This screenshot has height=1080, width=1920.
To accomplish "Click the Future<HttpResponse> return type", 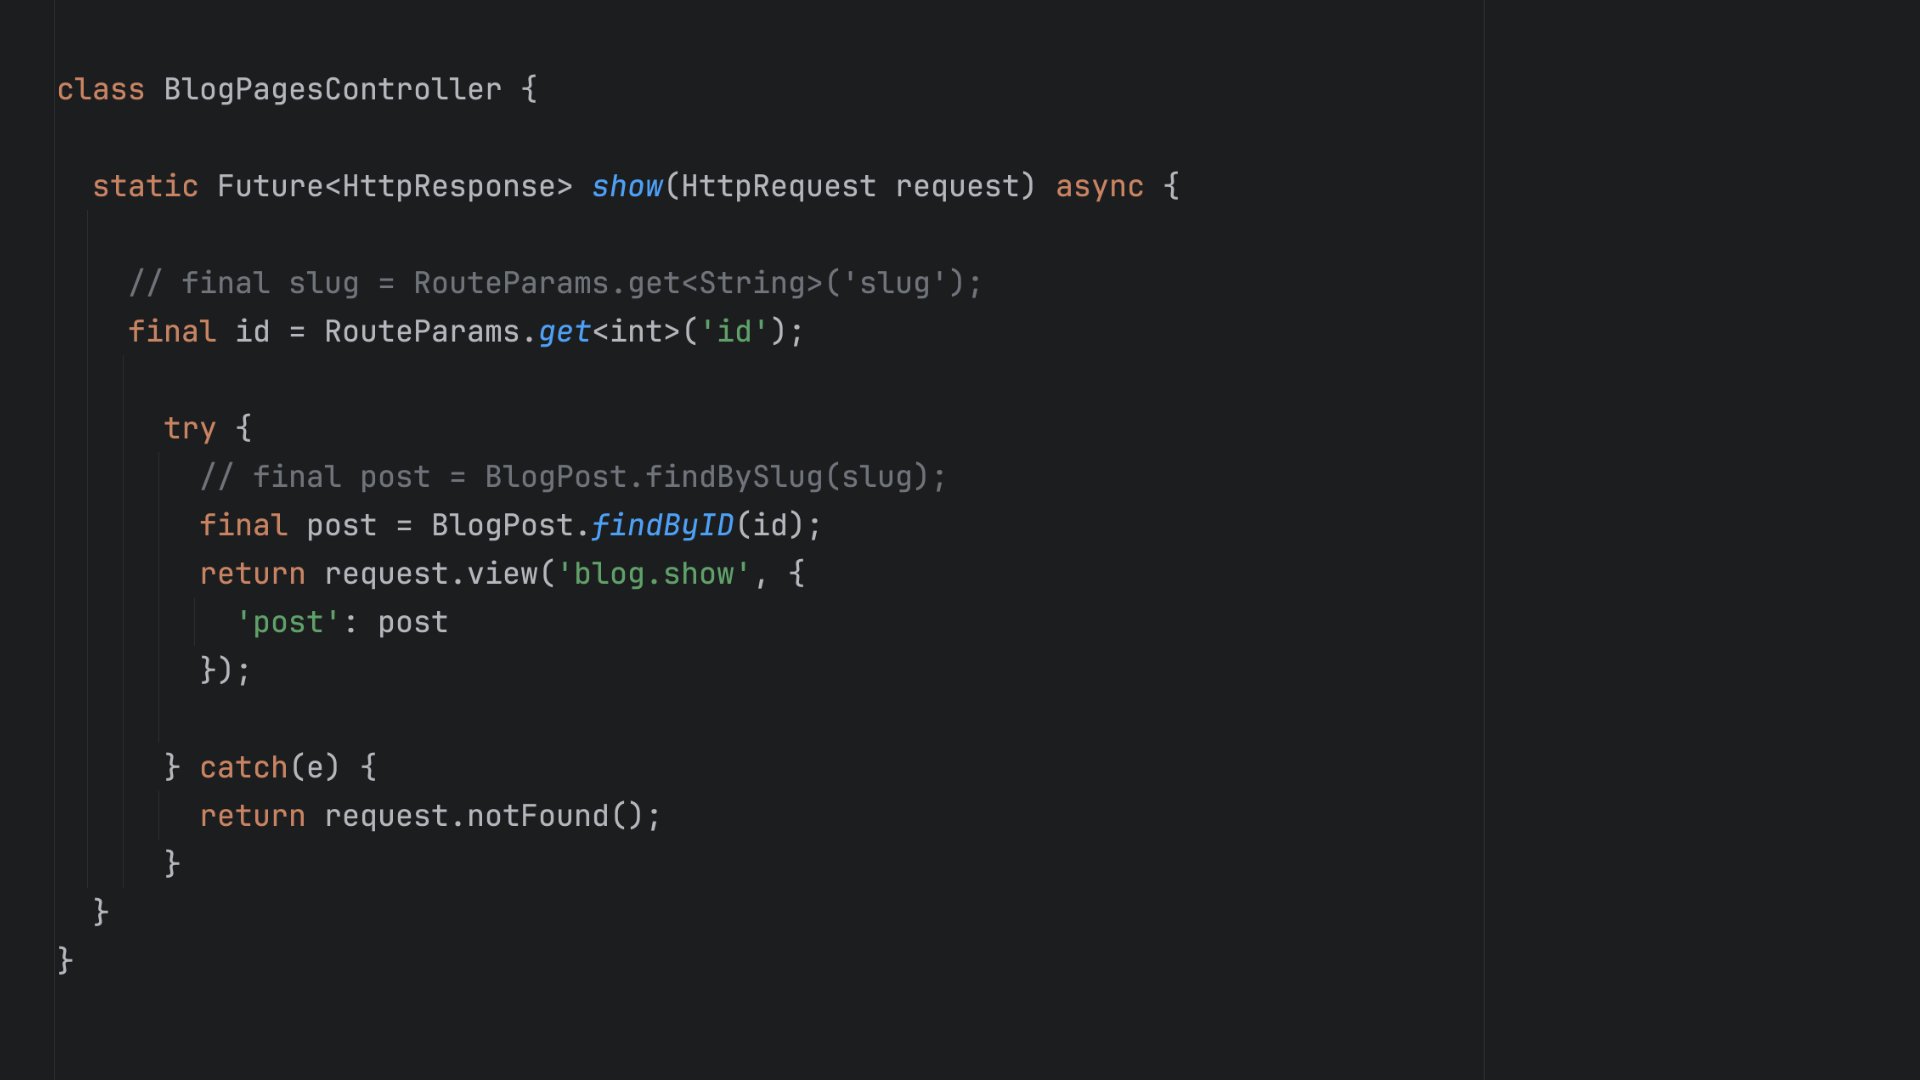I will tap(394, 187).
